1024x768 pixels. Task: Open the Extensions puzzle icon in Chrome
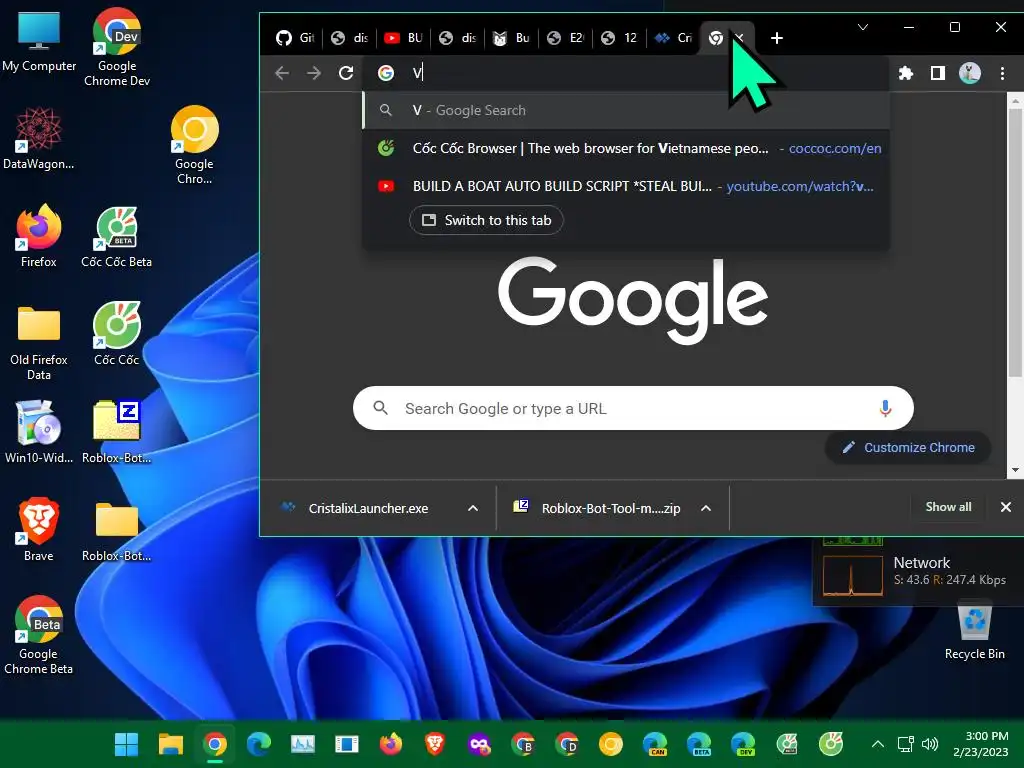905,73
